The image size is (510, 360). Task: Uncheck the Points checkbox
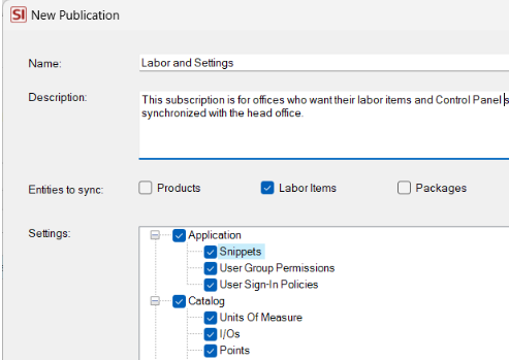(x=210, y=351)
